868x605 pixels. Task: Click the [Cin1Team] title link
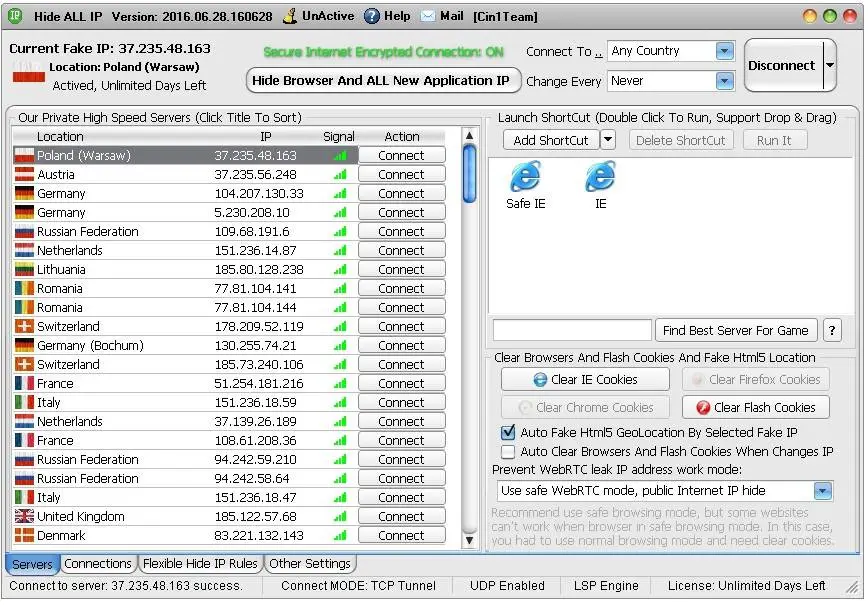click(505, 17)
